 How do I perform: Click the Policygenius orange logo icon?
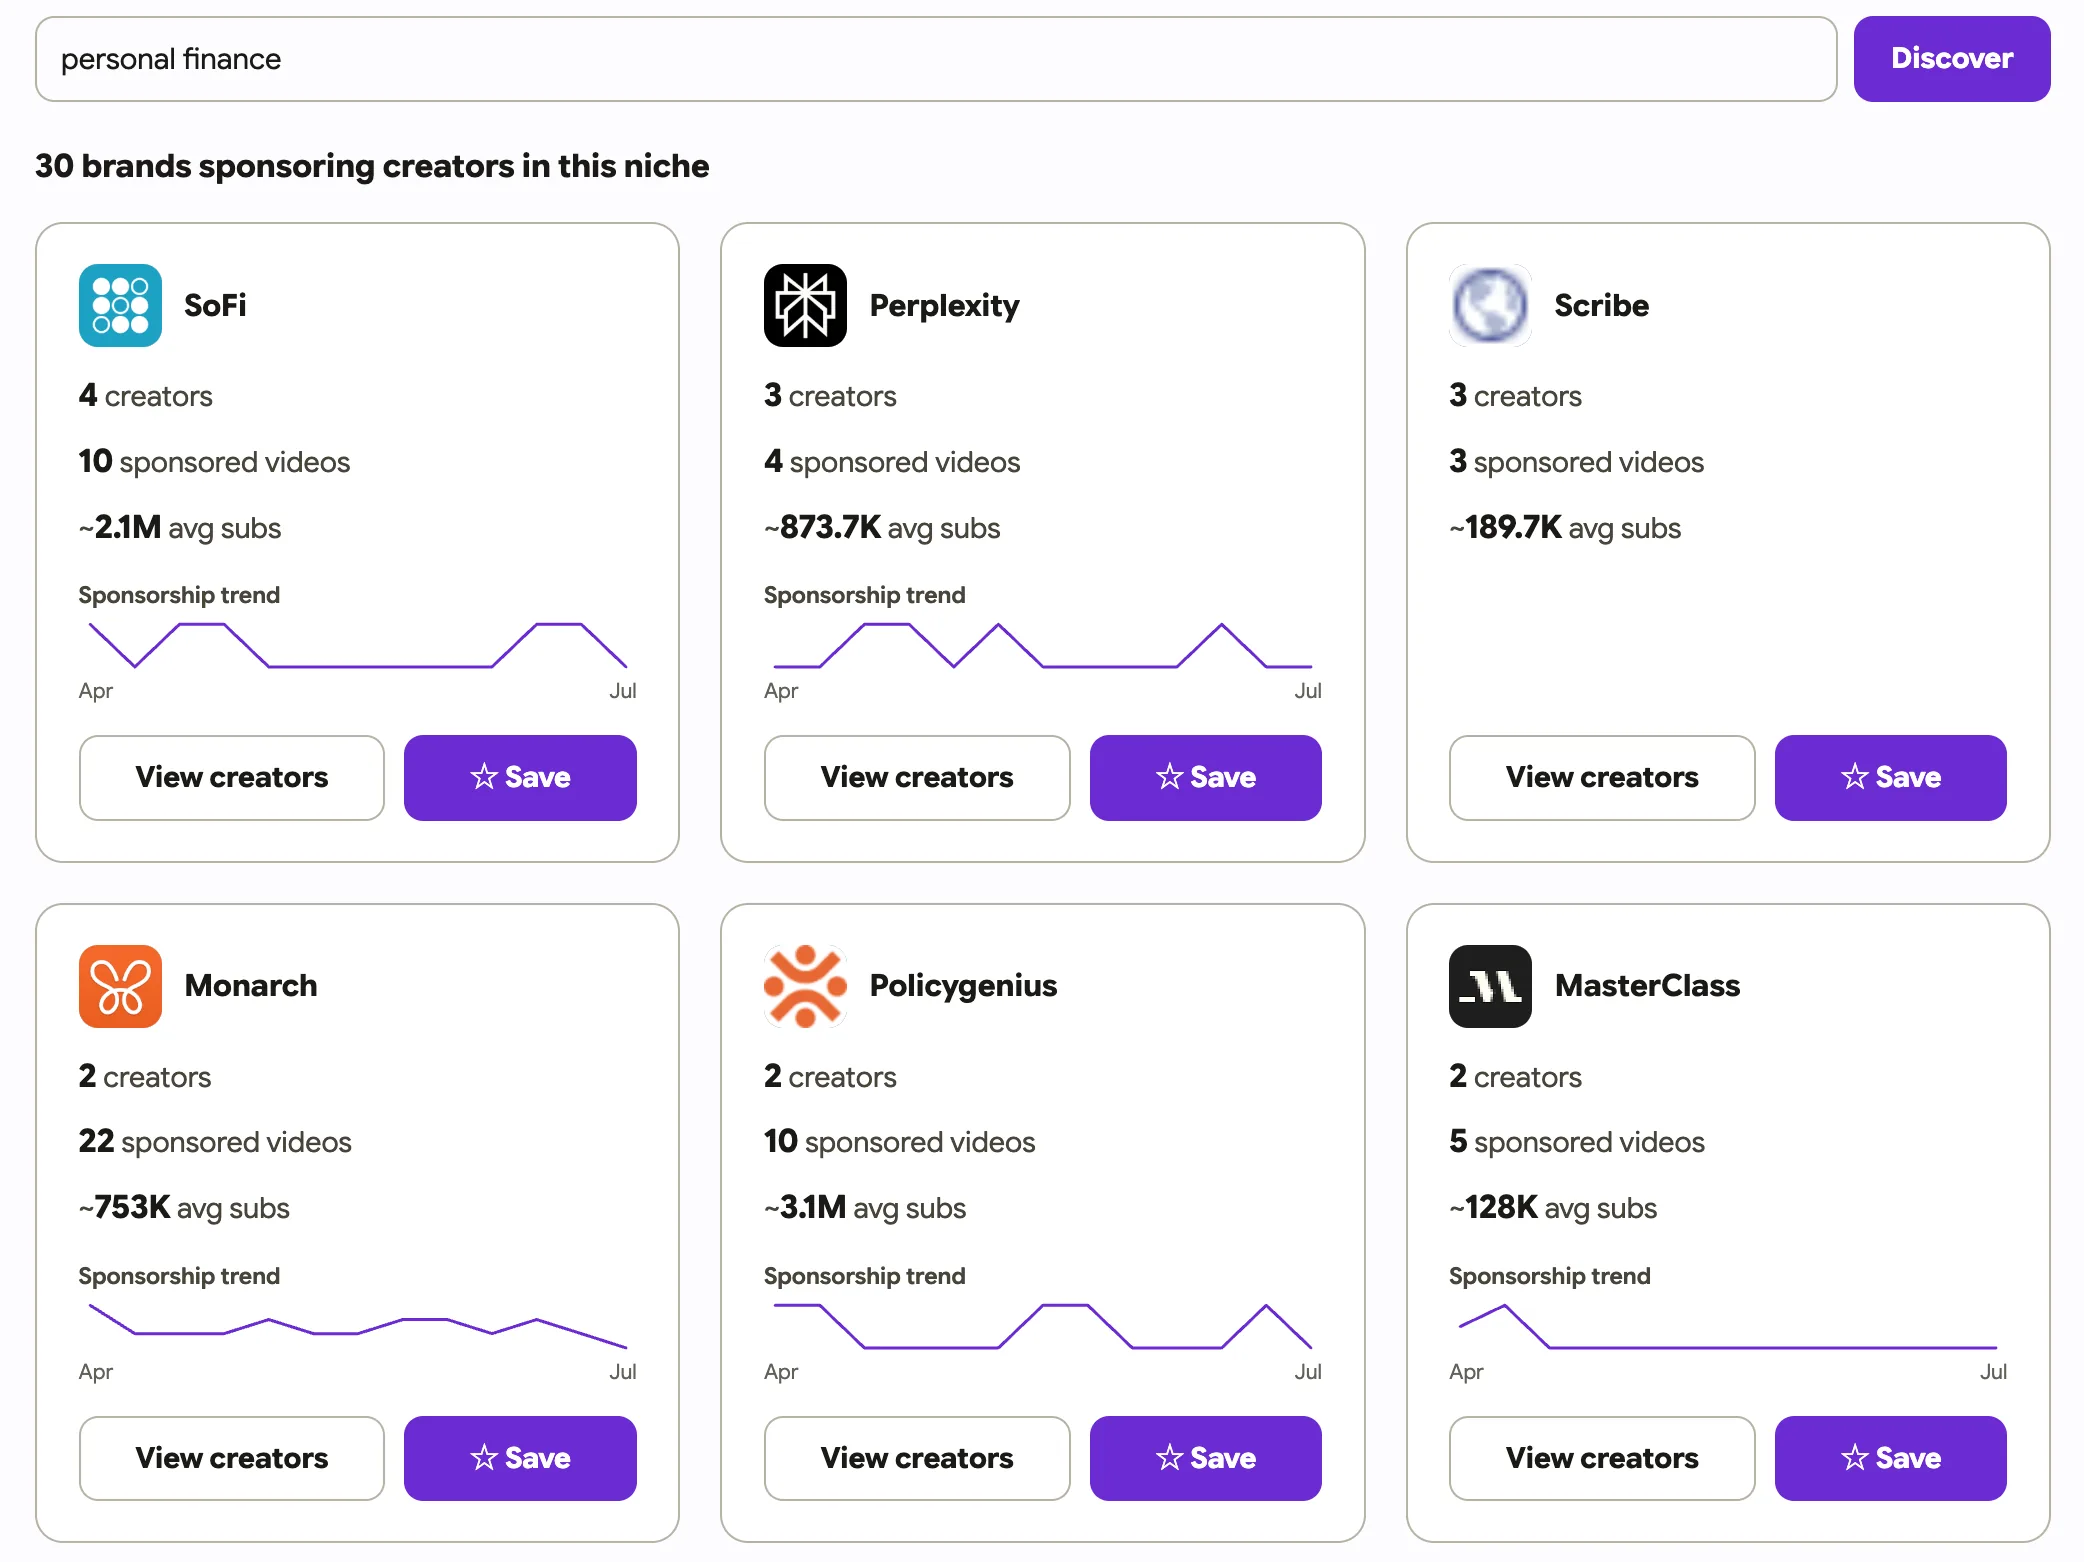(805, 986)
